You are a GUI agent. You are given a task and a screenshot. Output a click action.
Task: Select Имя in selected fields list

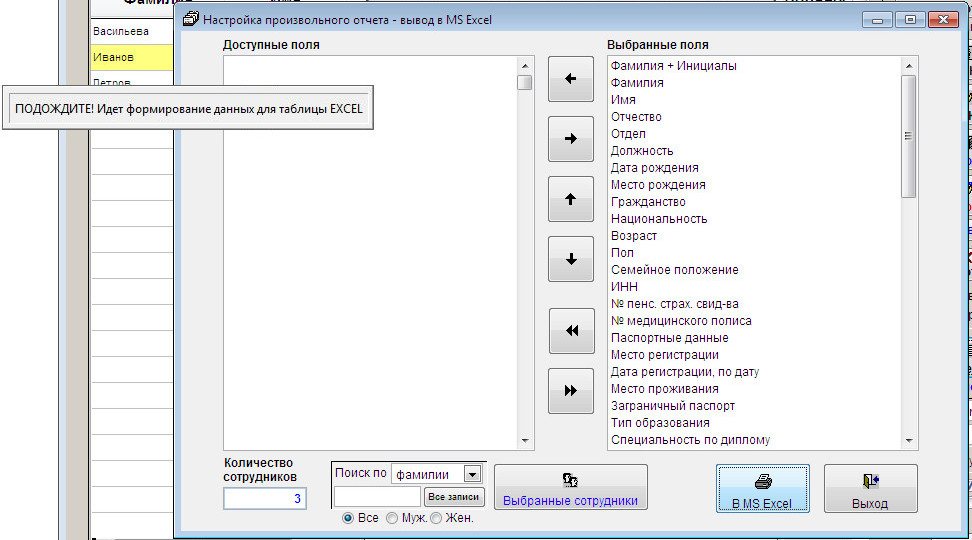click(623, 100)
